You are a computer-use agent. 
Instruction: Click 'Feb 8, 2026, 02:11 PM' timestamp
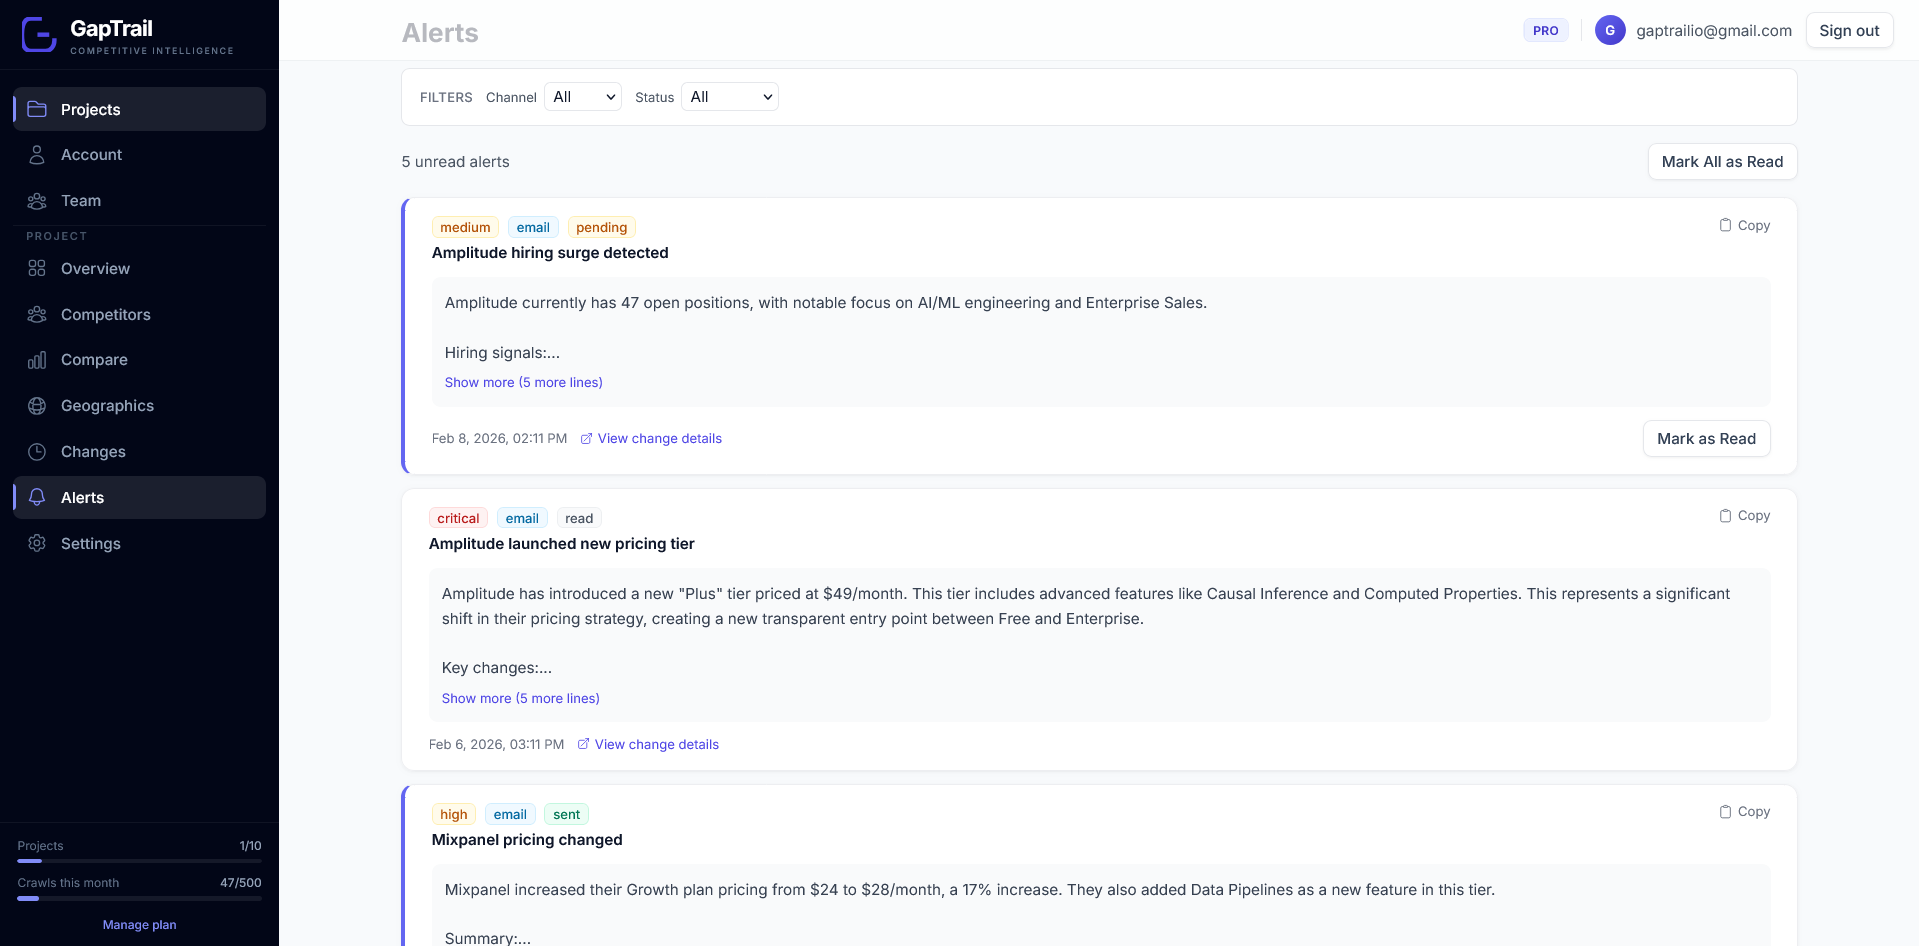click(x=499, y=438)
